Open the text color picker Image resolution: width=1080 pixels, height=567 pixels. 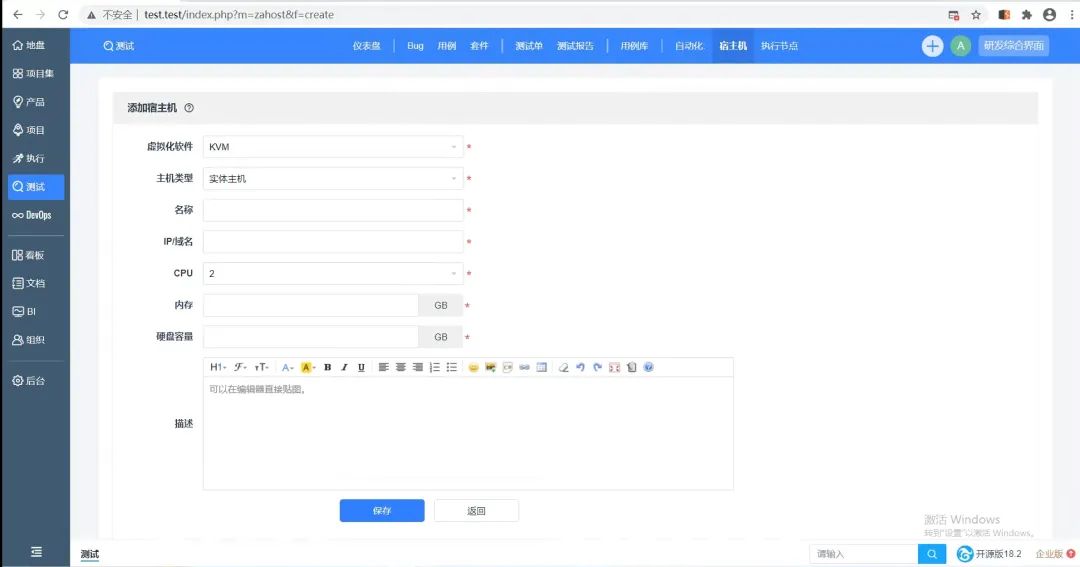point(287,367)
